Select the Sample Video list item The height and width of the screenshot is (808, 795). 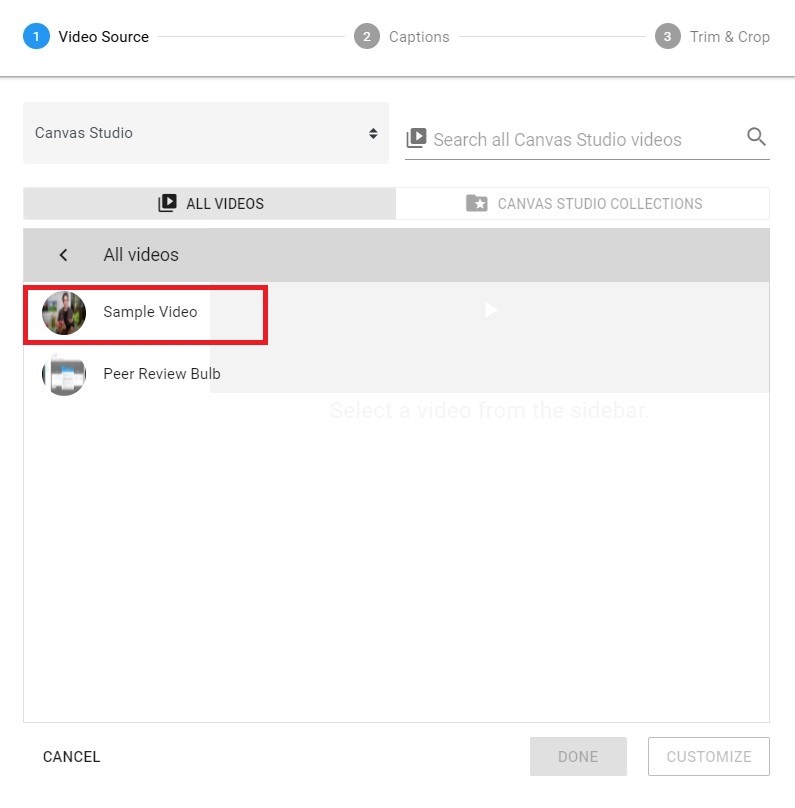(x=145, y=315)
